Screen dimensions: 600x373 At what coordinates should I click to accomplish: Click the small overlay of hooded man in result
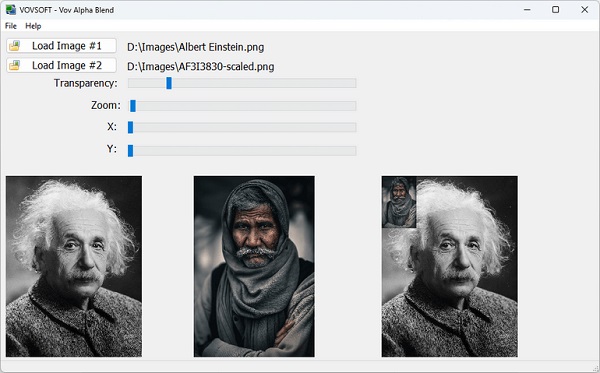coord(399,202)
